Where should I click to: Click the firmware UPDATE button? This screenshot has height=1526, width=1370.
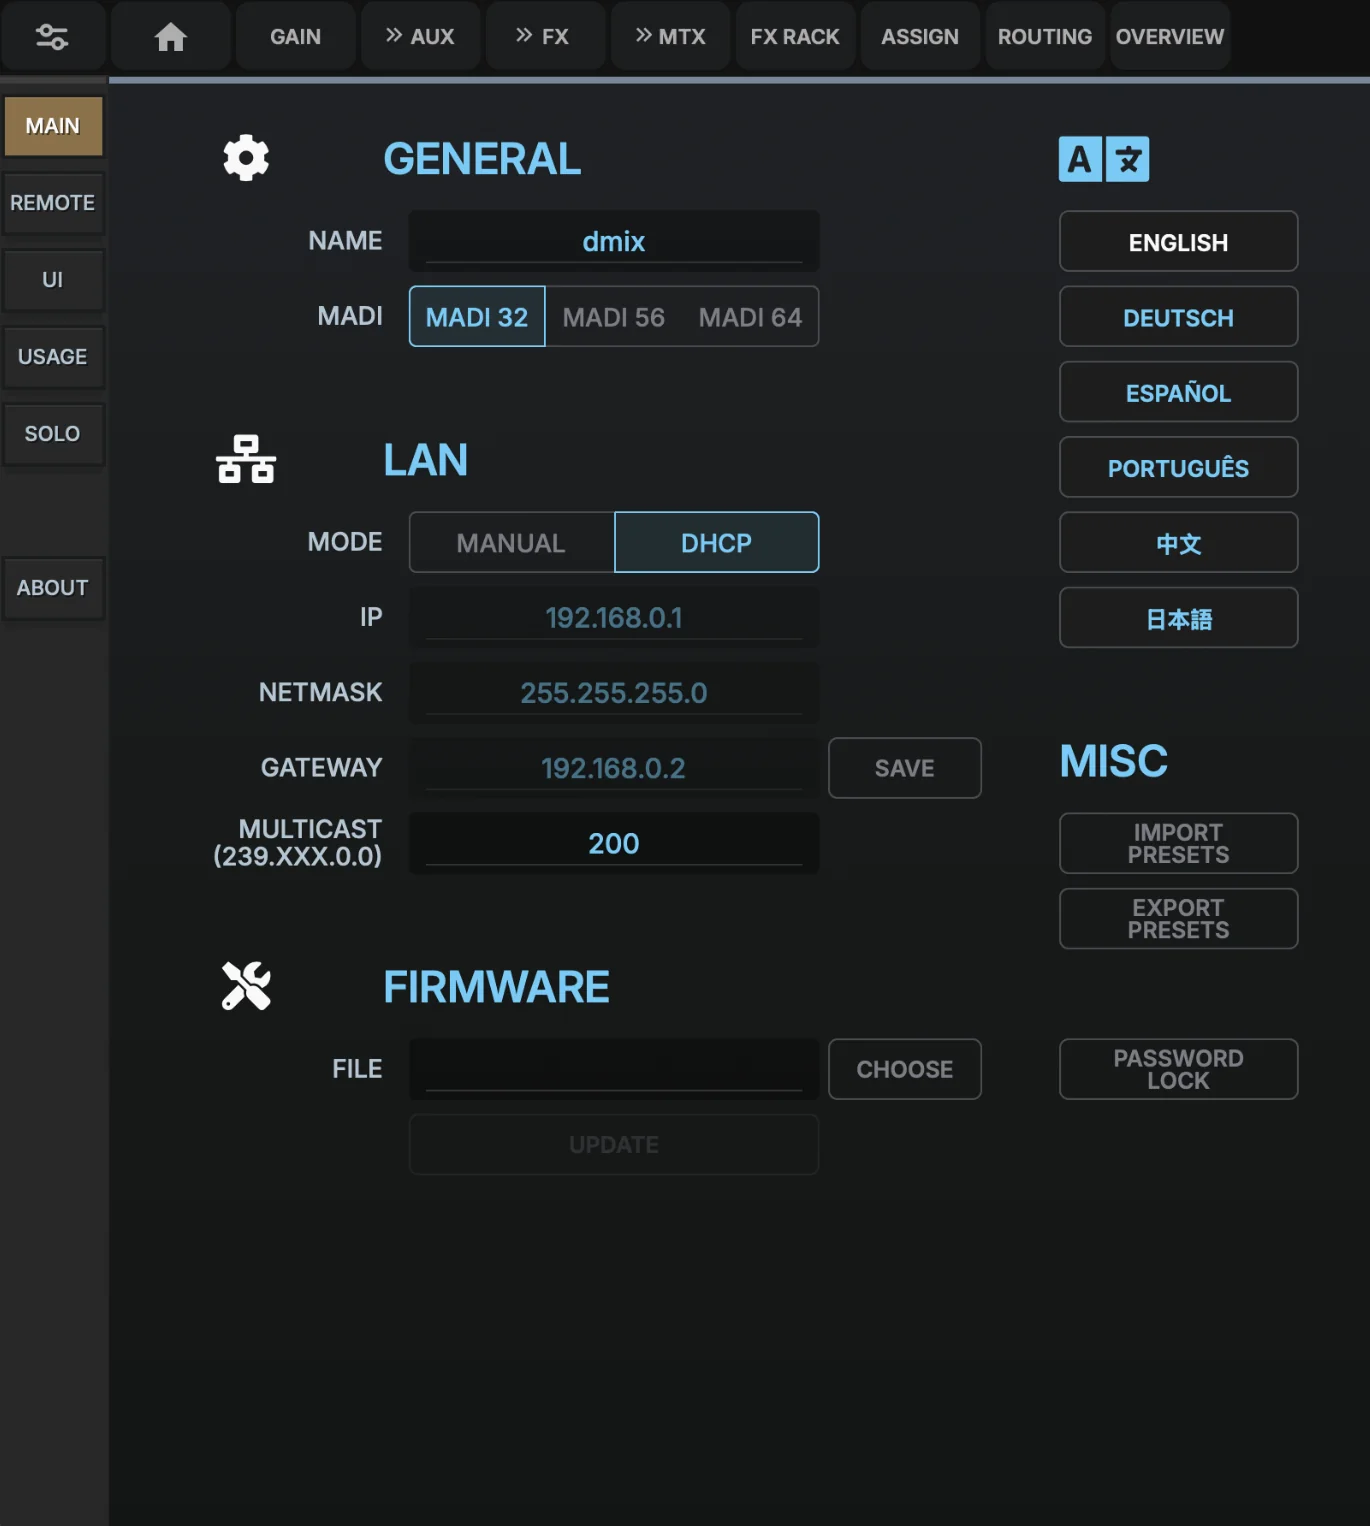click(x=614, y=1144)
